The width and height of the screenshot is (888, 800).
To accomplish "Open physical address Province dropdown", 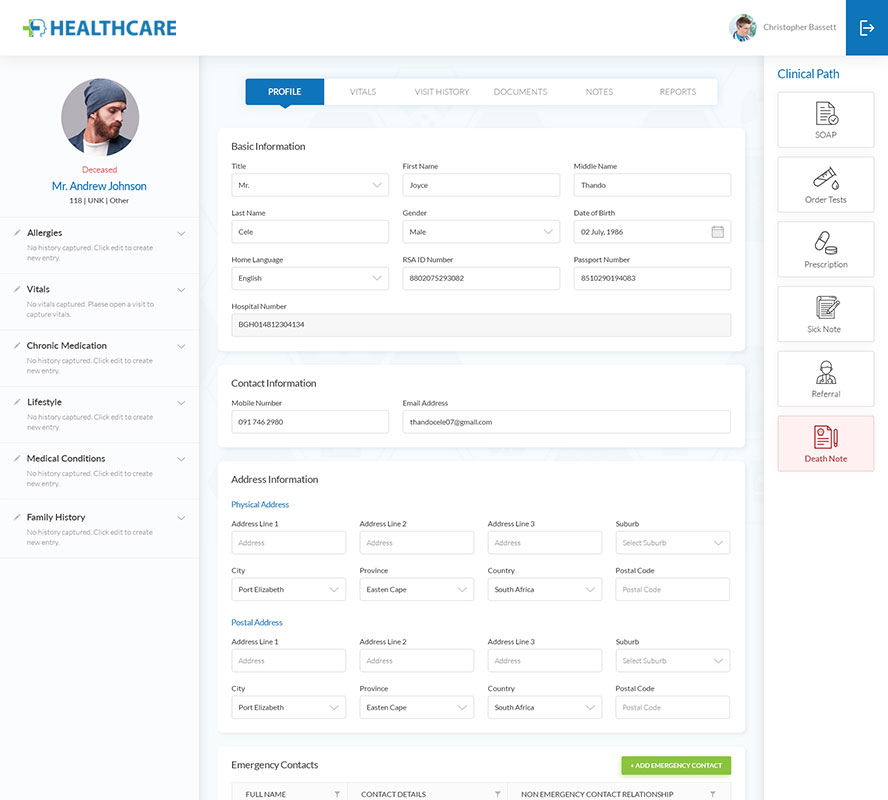I will 416,589.
